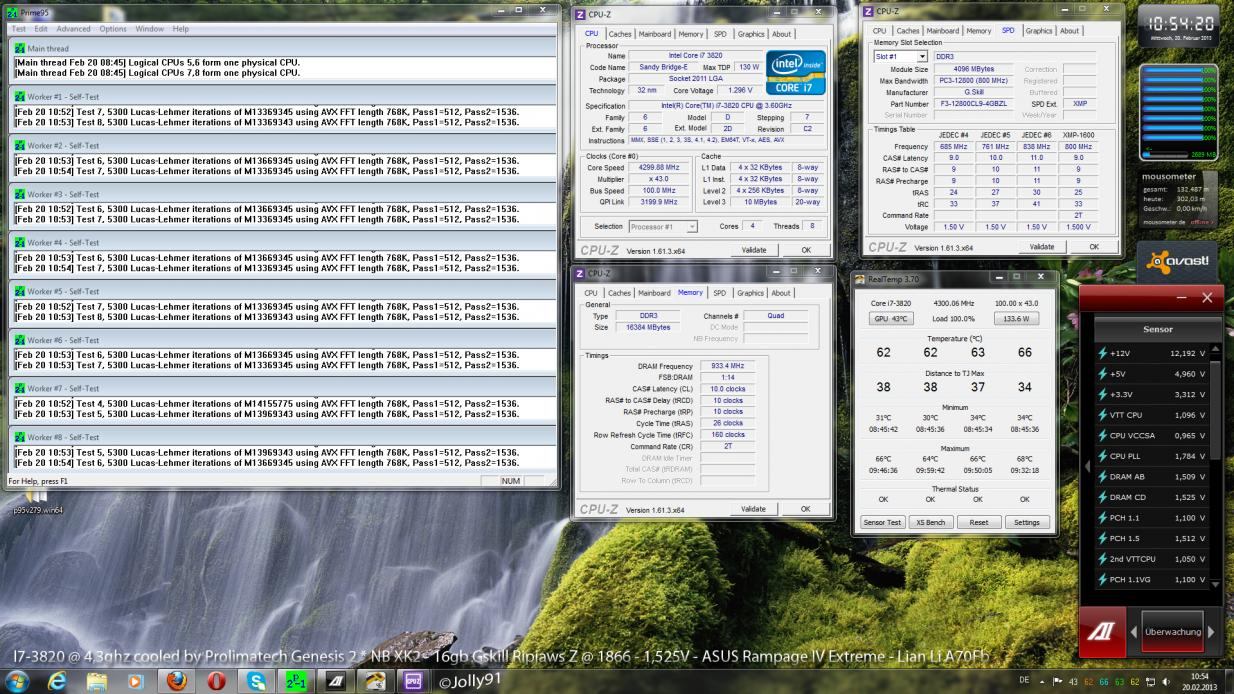
Task: Click the GPU 43°C button in RealTemp
Action: [890, 318]
